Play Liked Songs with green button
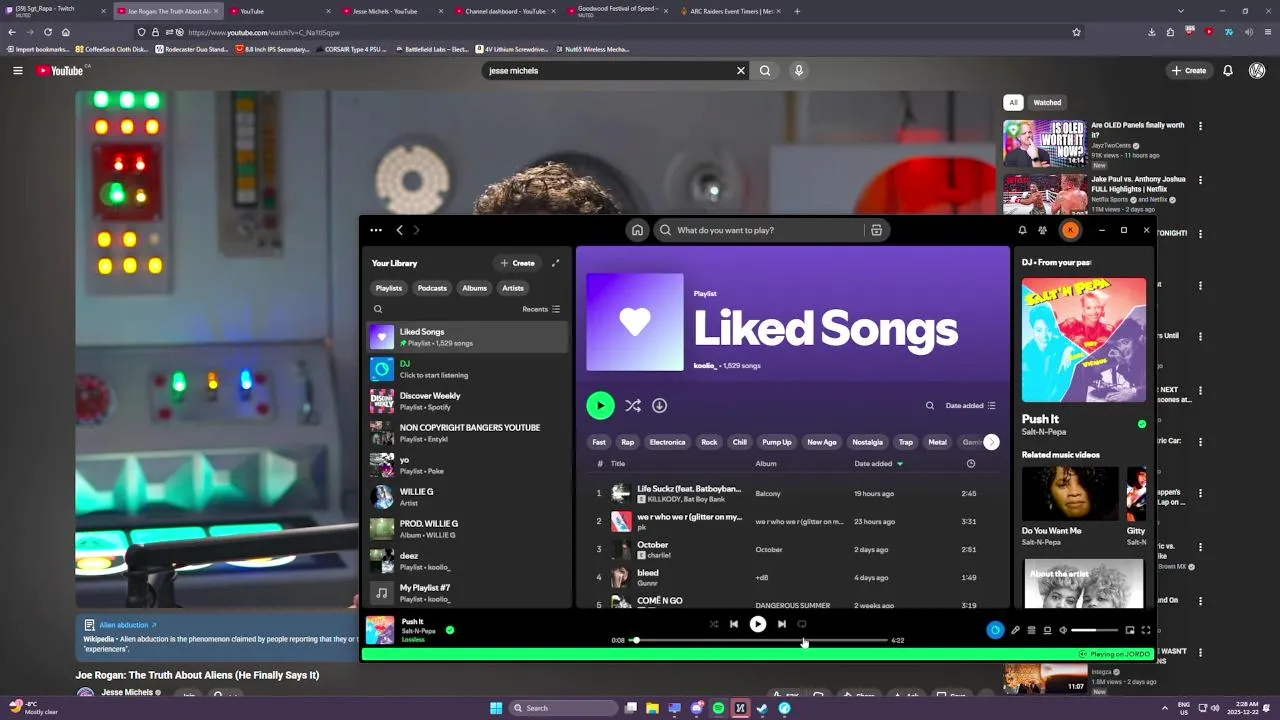 pos(600,405)
